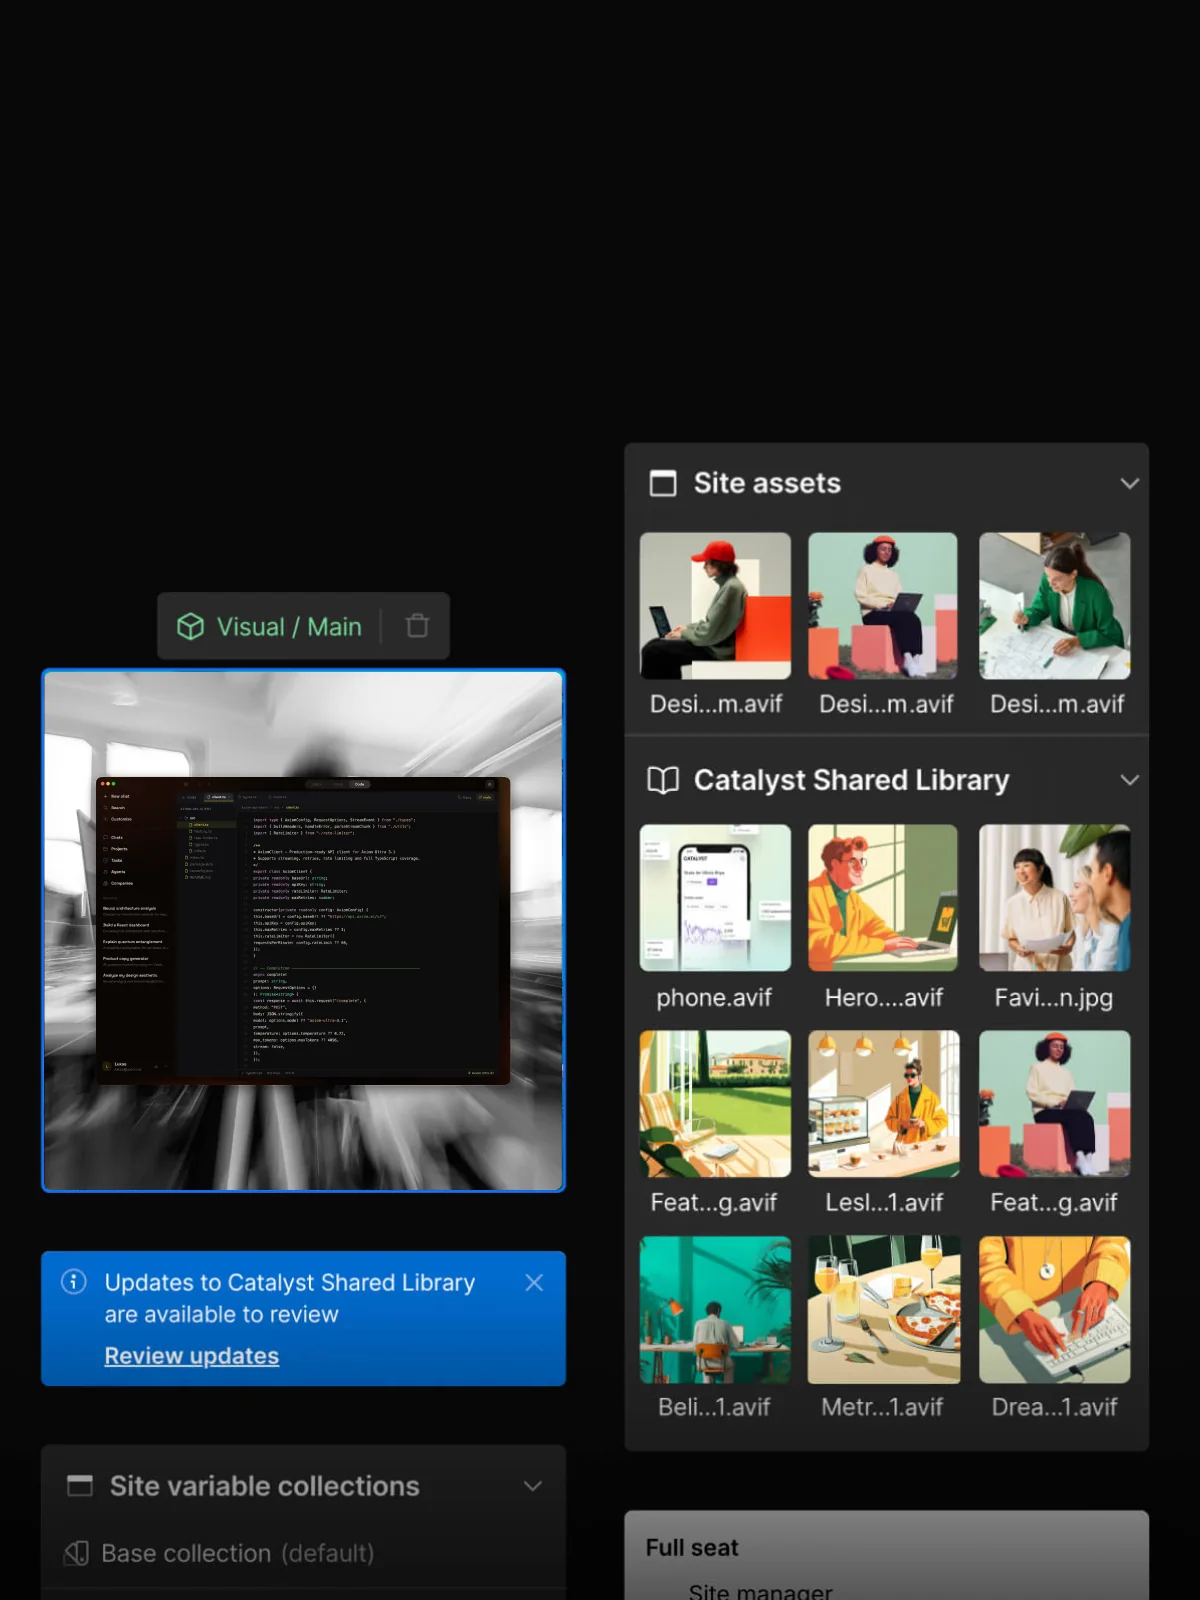Viewport: 1200px width, 1600px height.
Task: Select the blurred office image on canvas
Action: click(303, 930)
